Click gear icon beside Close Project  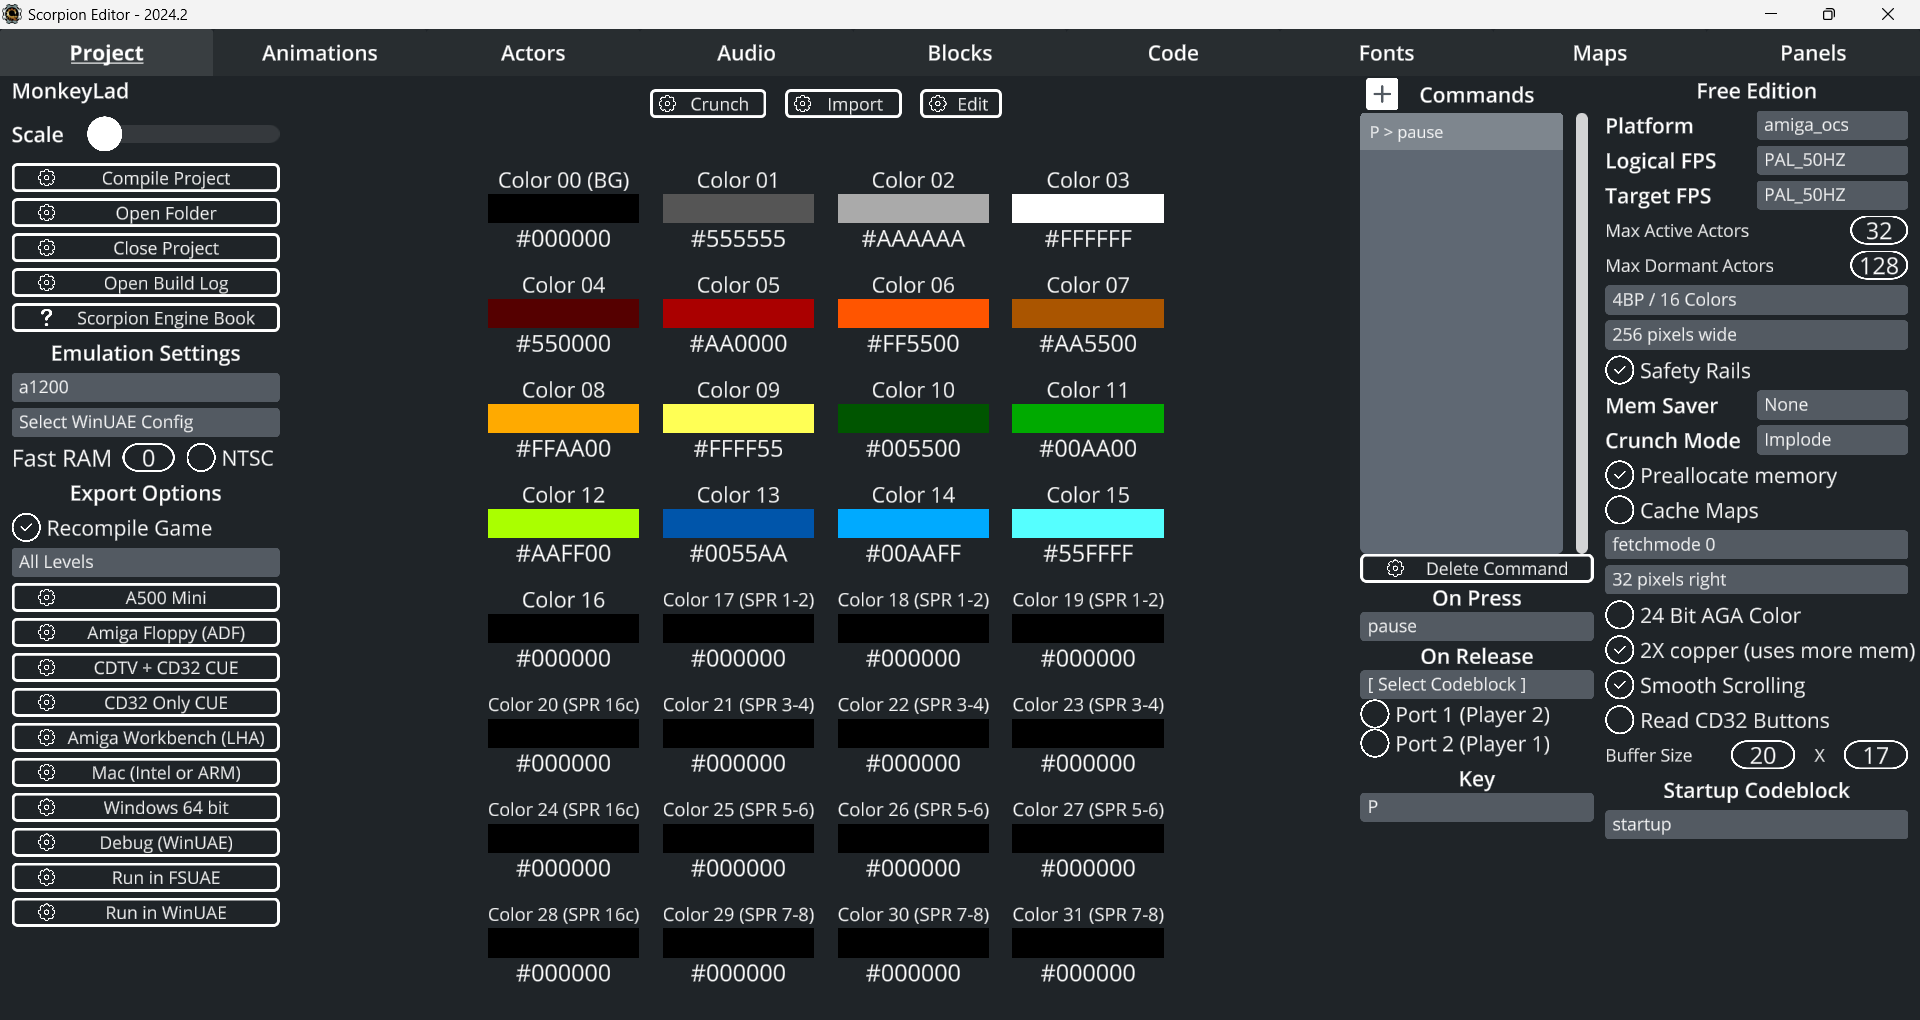pyautogui.click(x=47, y=248)
